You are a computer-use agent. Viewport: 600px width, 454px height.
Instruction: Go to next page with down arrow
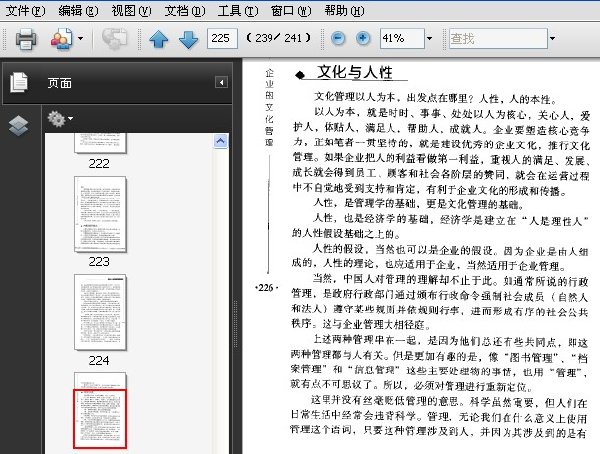coord(189,39)
